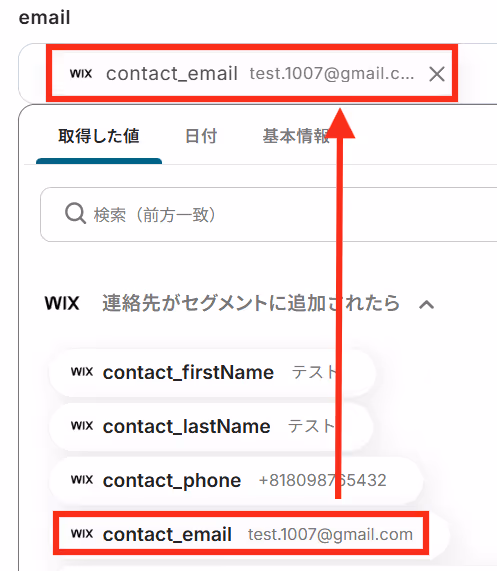Click the search magnifier icon
The image size is (497, 571).
[75, 213]
